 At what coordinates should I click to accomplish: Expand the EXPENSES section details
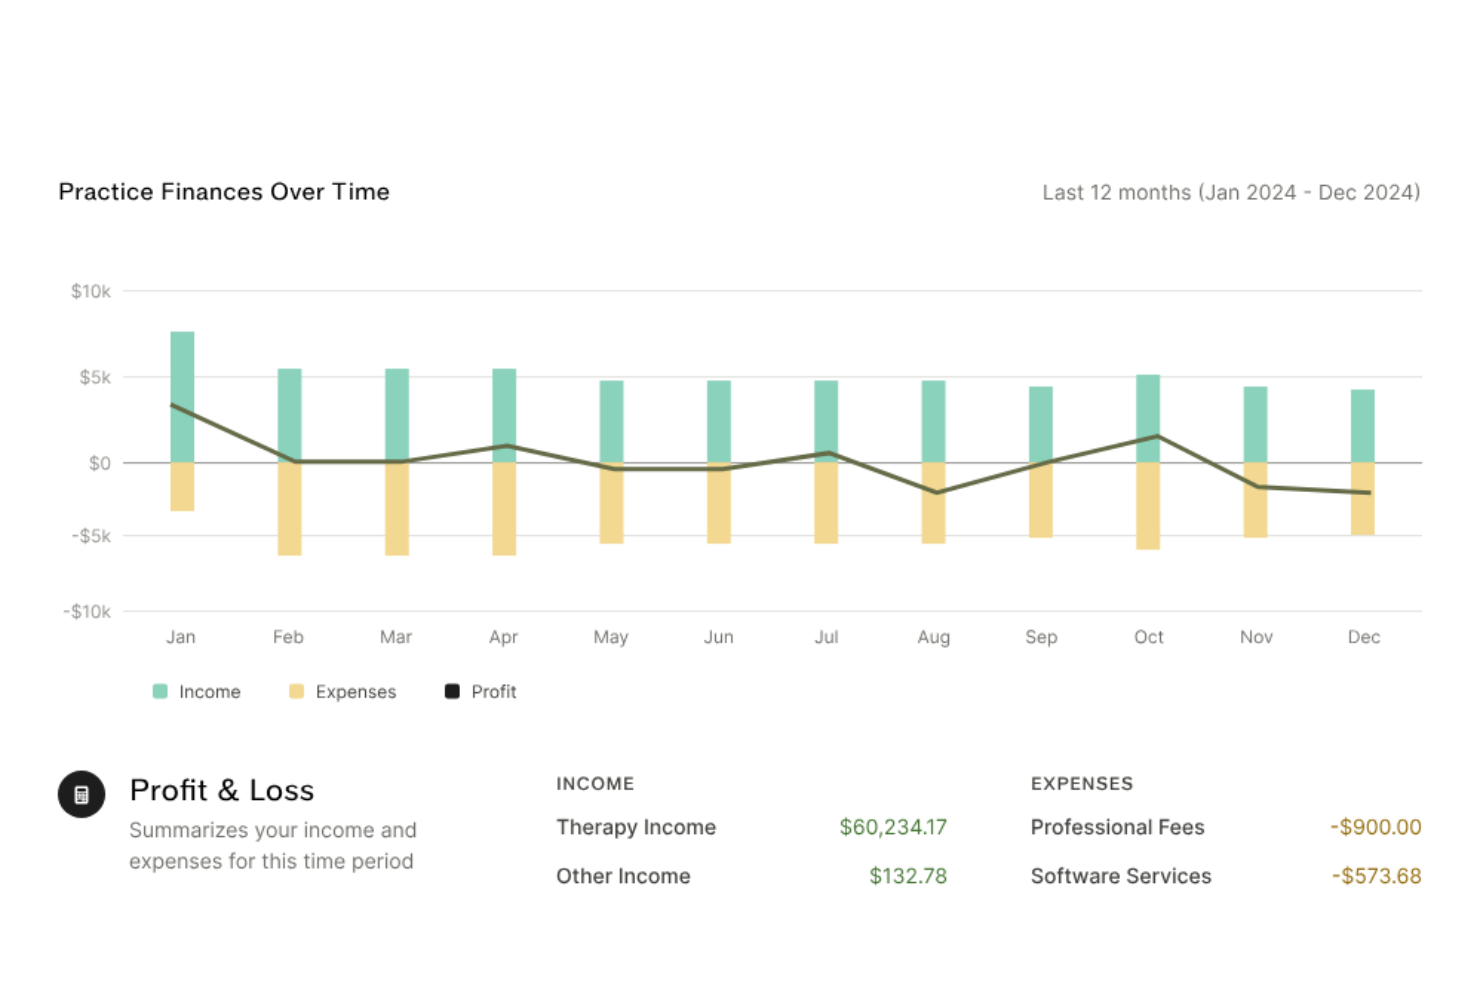pyautogui.click(x=1081, y=784)
